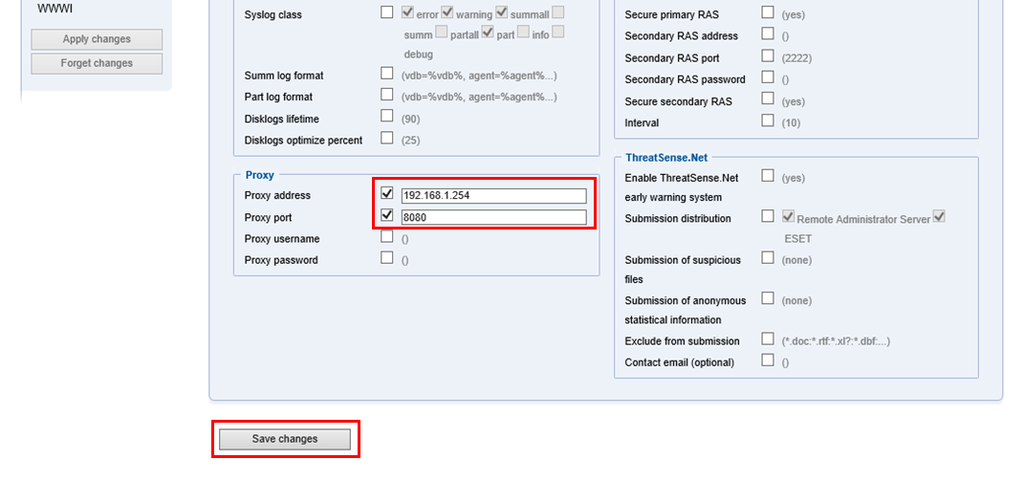This screenshot has height=481, width=1024.
Task: Enable the Proxy username checkbox
Action: (x=387, y=238)
